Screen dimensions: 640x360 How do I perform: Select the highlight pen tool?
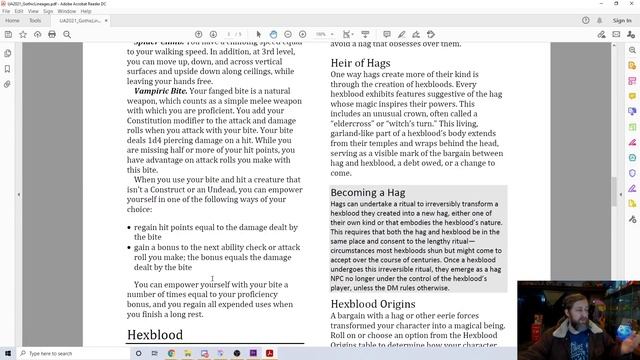[402, 34]
